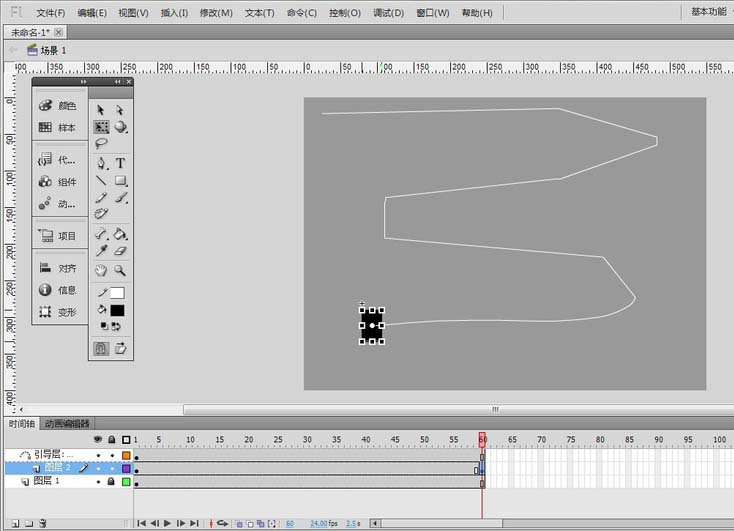Toggle lock dot of 图层 2
The image size is (734, 531).
pyautogui.click(x=112, y=468)
